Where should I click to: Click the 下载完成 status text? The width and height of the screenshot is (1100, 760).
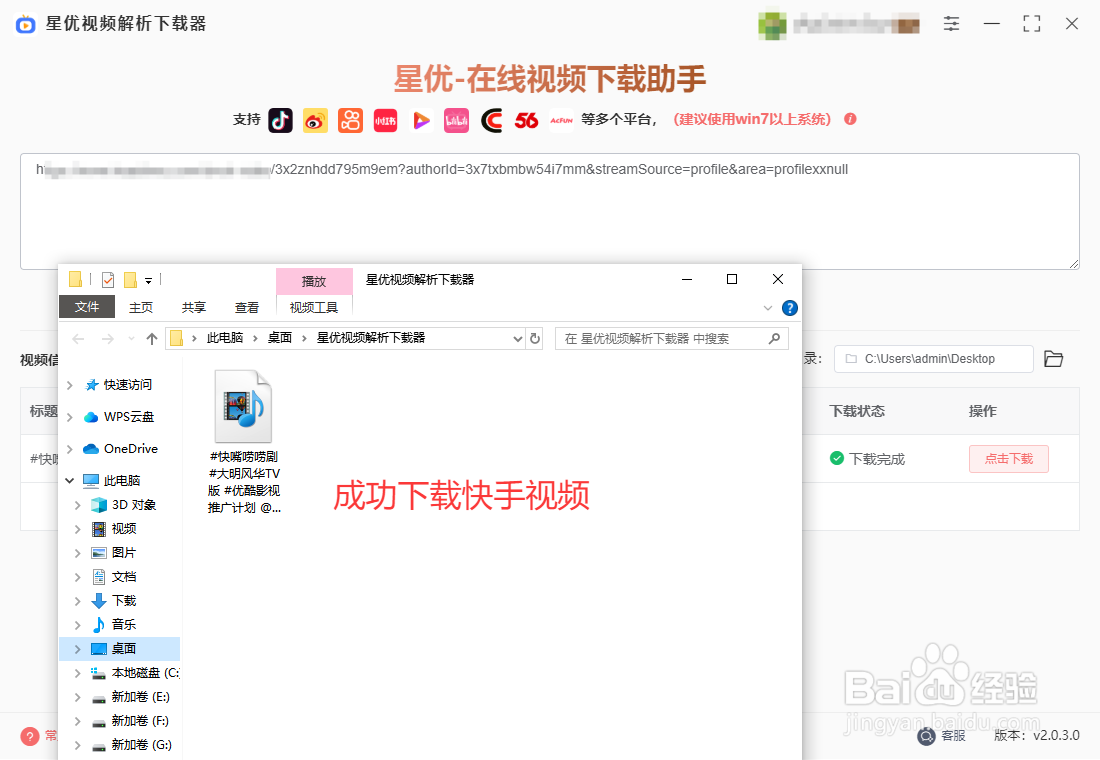[877, 459]
